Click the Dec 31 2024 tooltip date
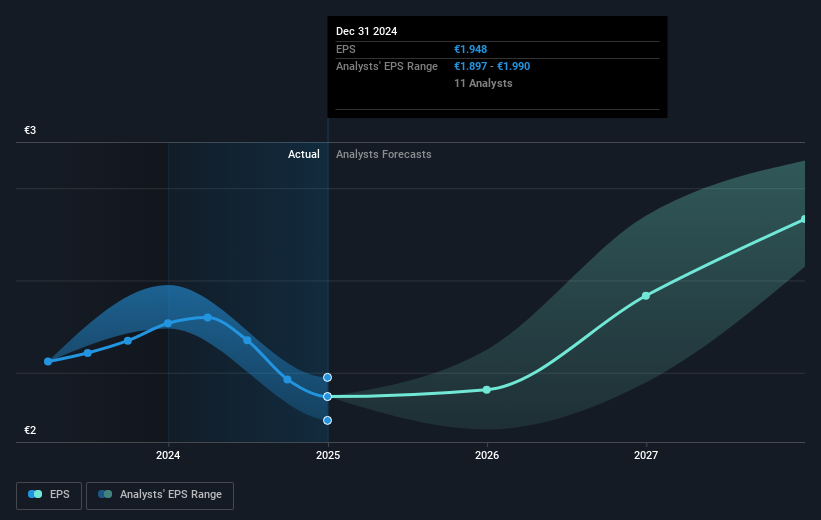This screenshot has height=520, width=821. pos(367,31)
